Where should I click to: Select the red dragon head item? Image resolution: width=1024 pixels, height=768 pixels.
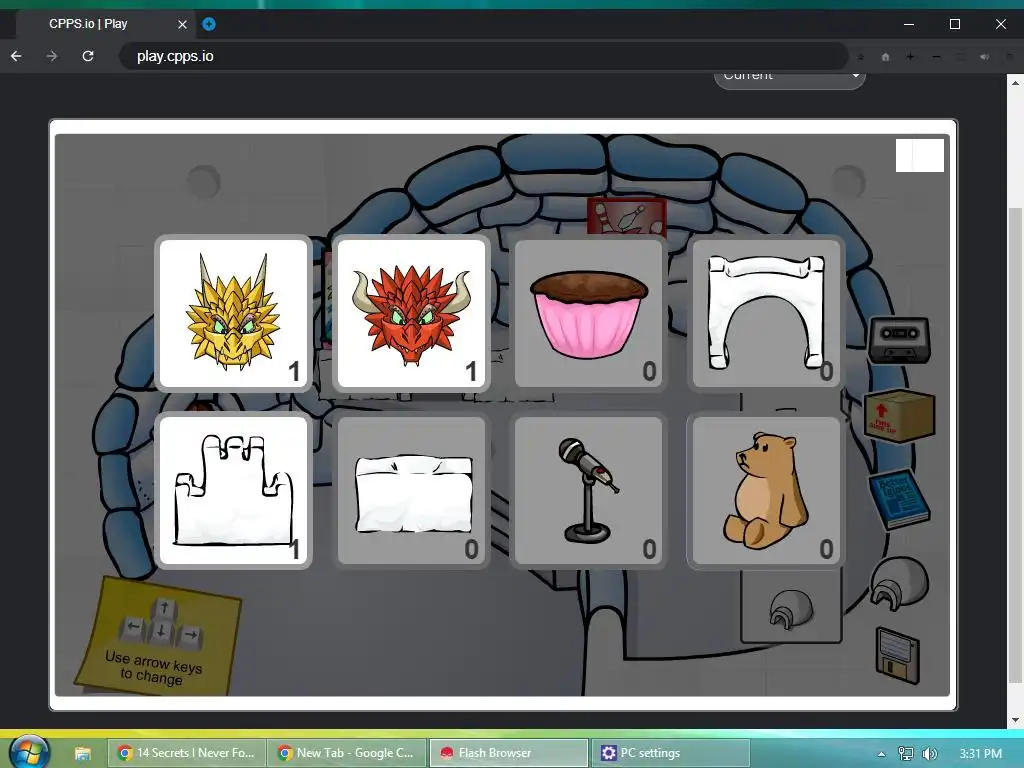pyautogui.click(x=411, y=313)
